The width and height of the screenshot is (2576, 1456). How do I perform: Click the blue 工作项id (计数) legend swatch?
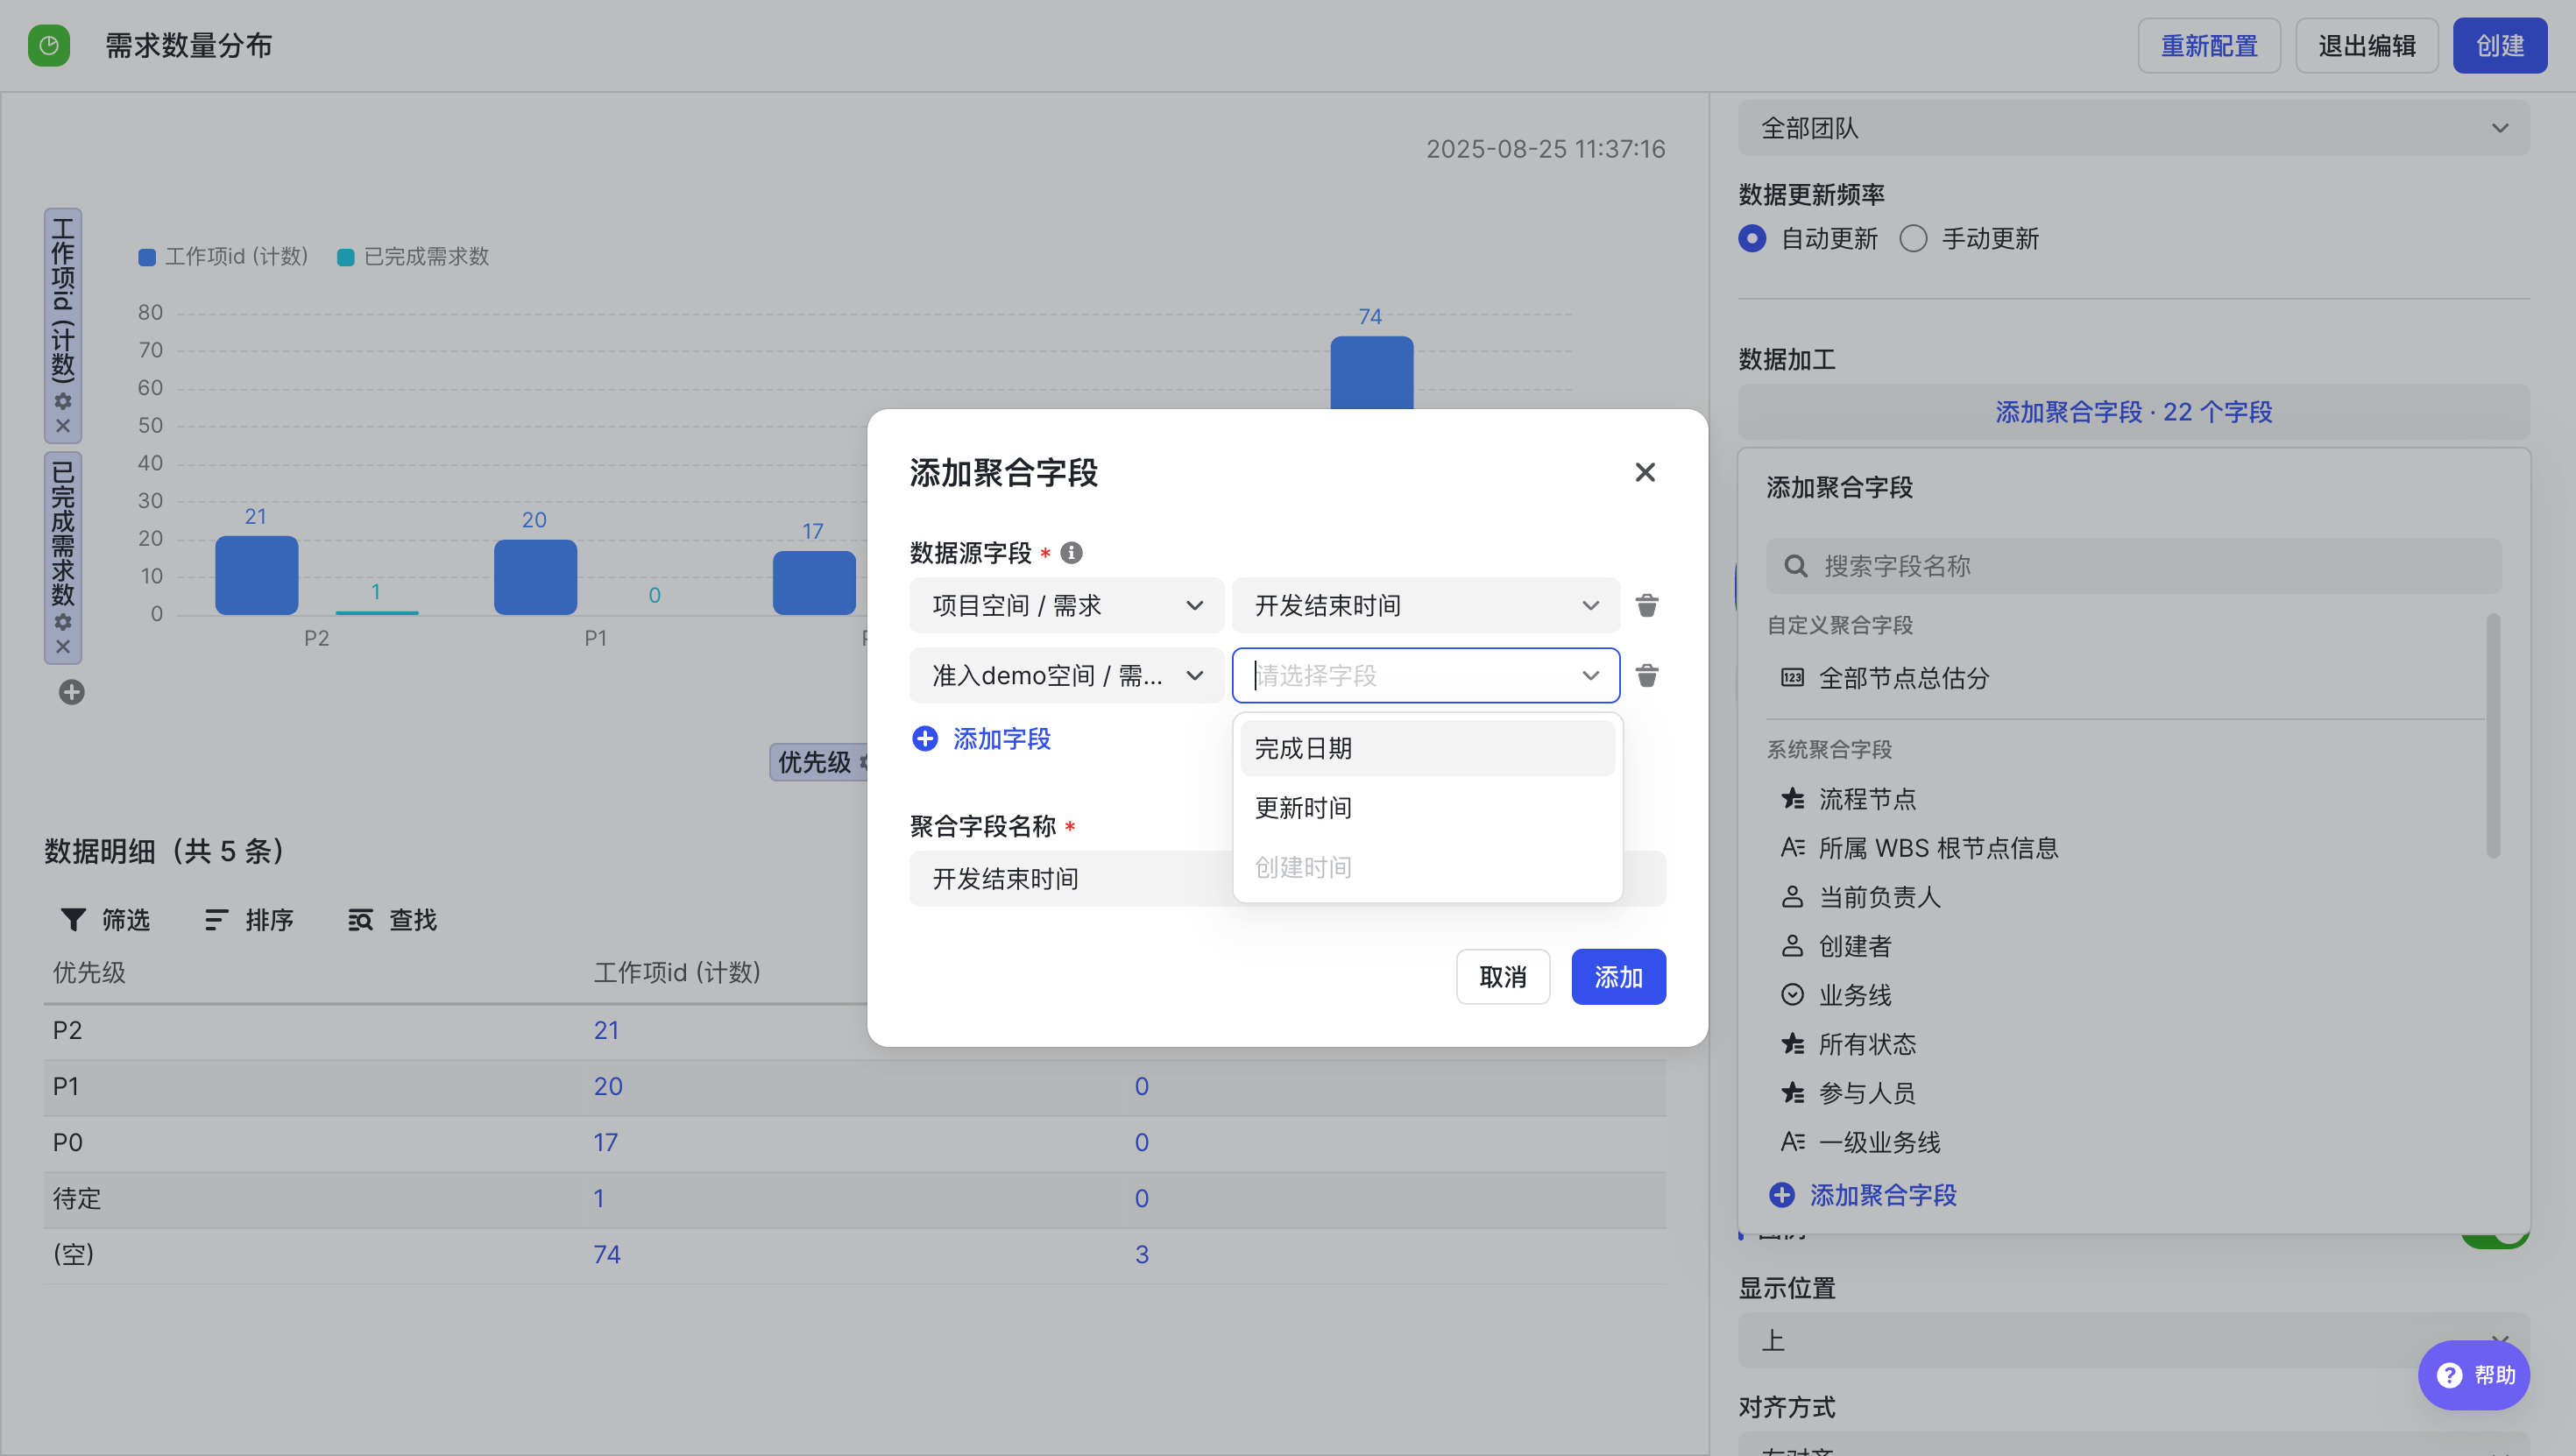(x=147, y=257)
